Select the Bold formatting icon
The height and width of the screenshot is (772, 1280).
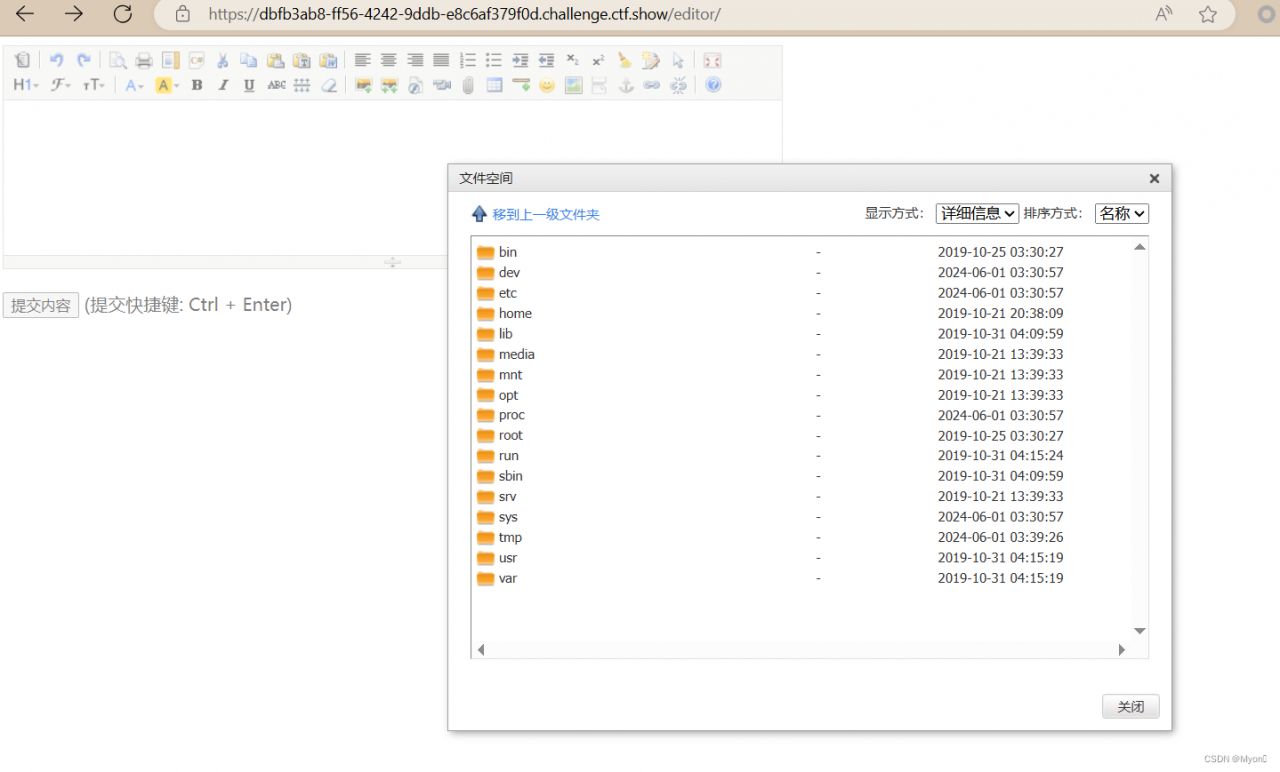point(196,85)
